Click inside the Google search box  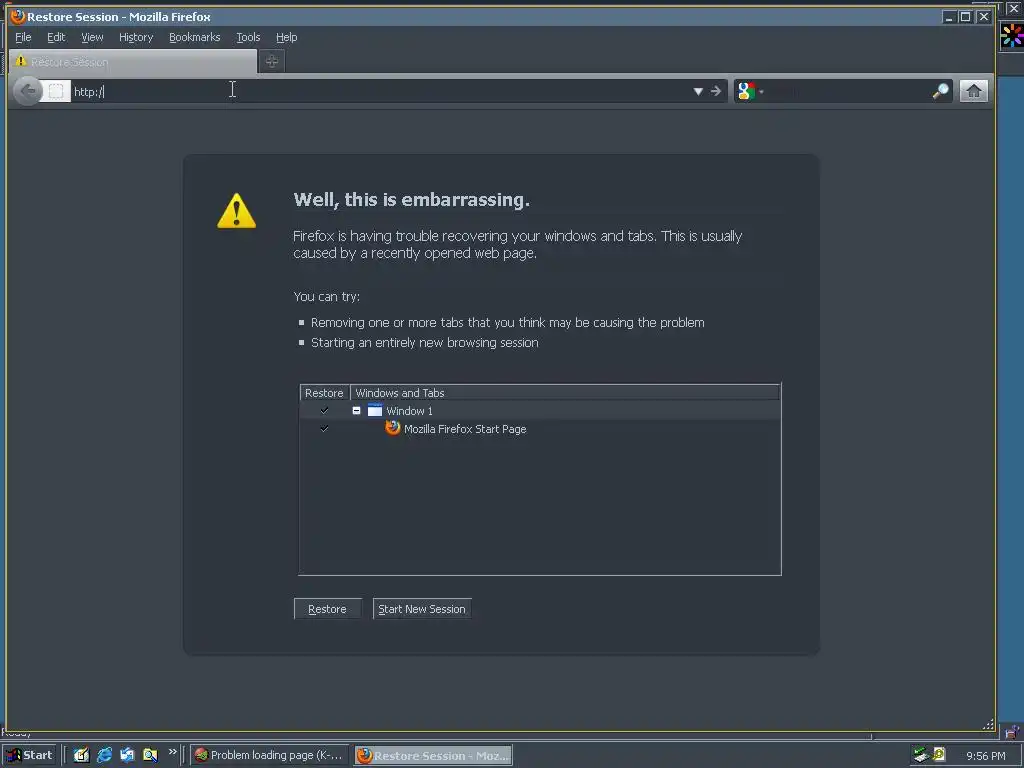tap(848, 91)
